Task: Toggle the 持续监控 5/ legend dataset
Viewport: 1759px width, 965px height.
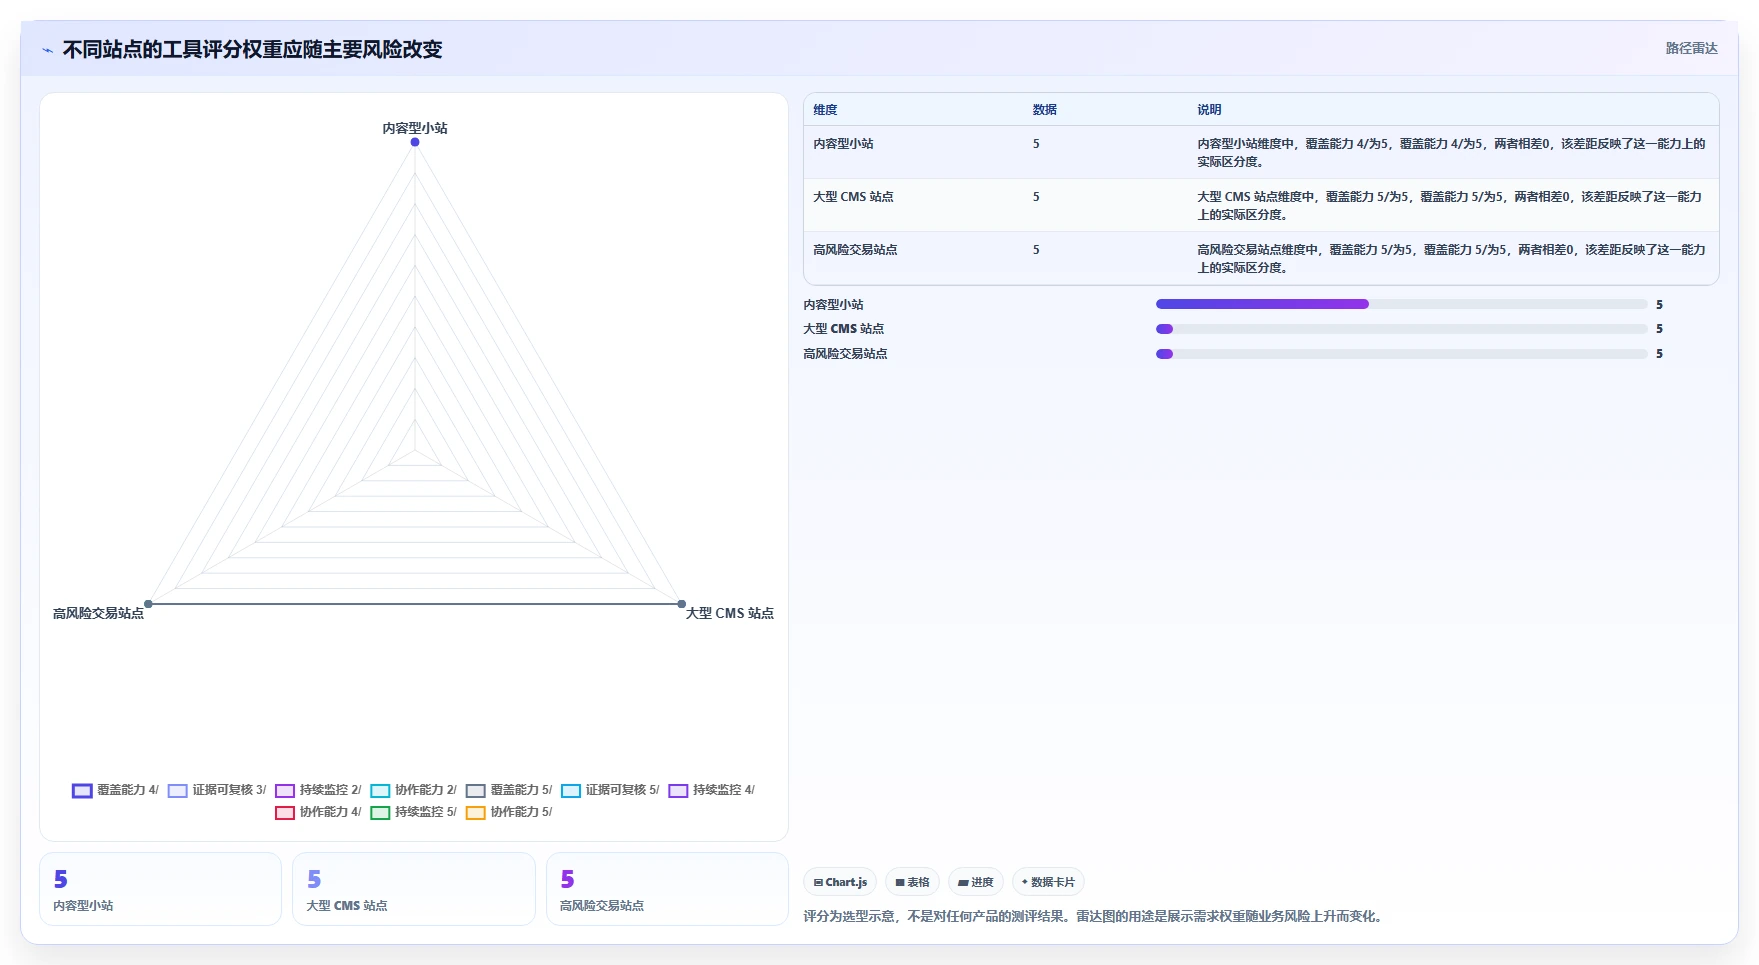Action: tap(413, 812)
